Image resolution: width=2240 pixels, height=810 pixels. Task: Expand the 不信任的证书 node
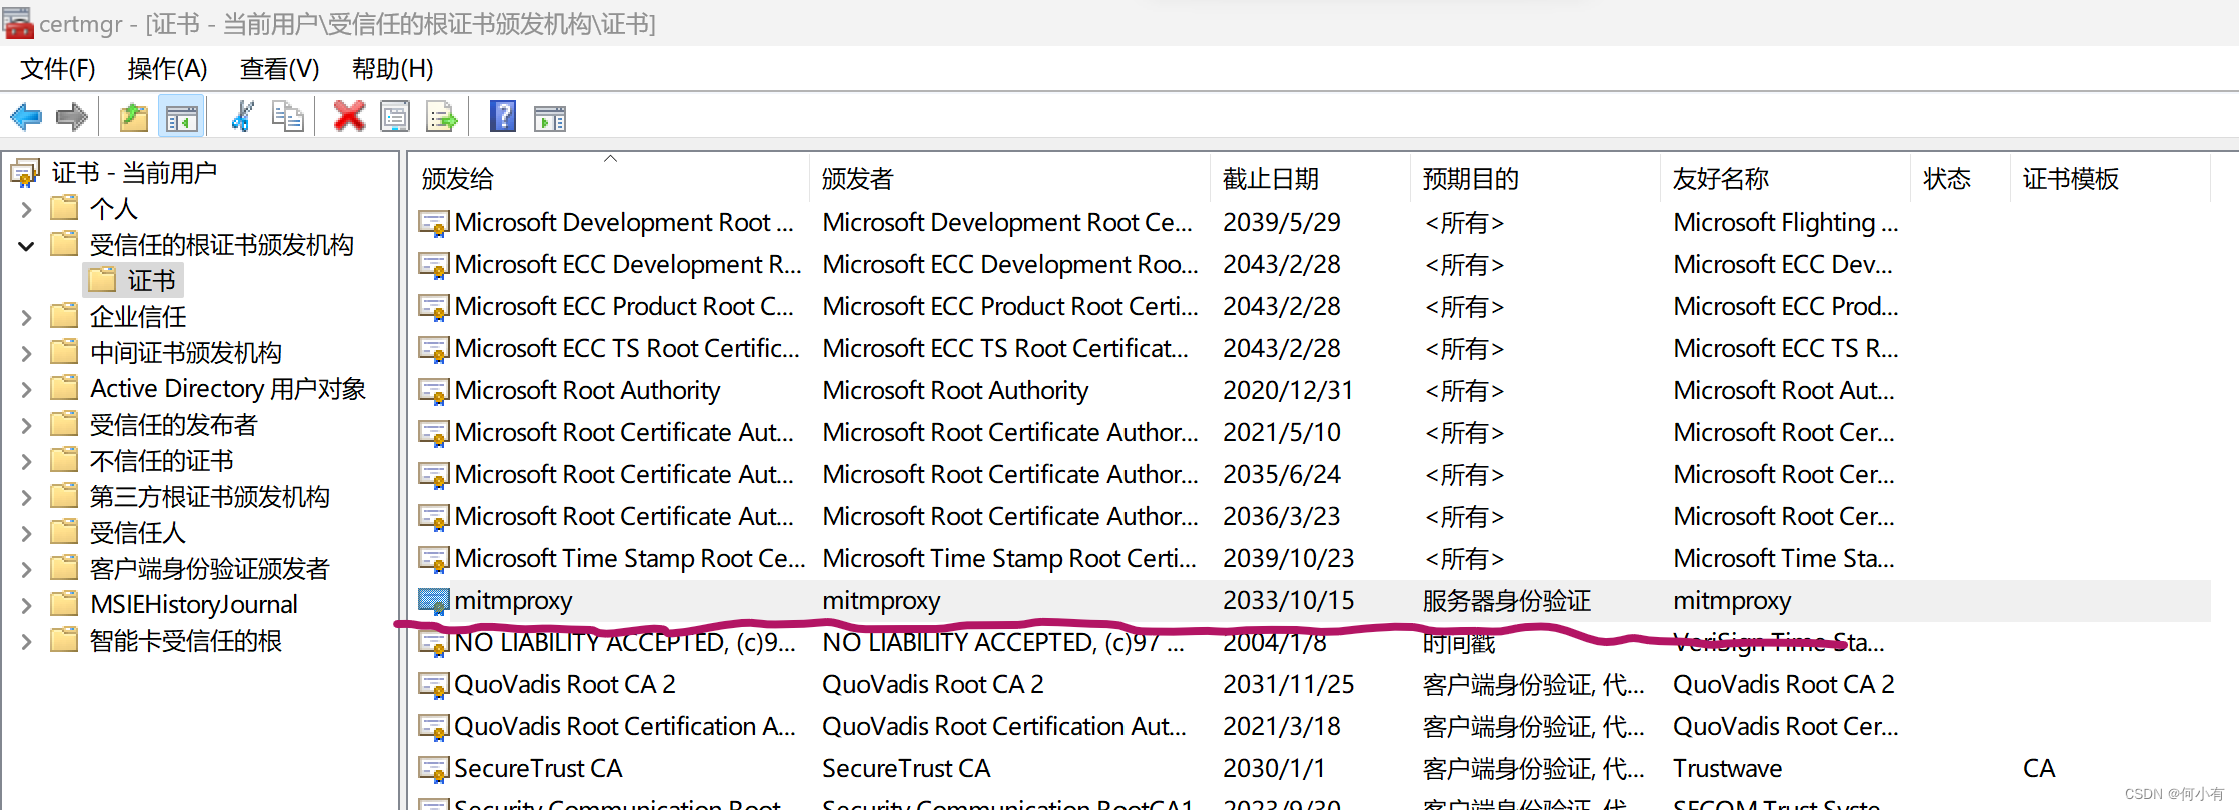coord(27,461)
